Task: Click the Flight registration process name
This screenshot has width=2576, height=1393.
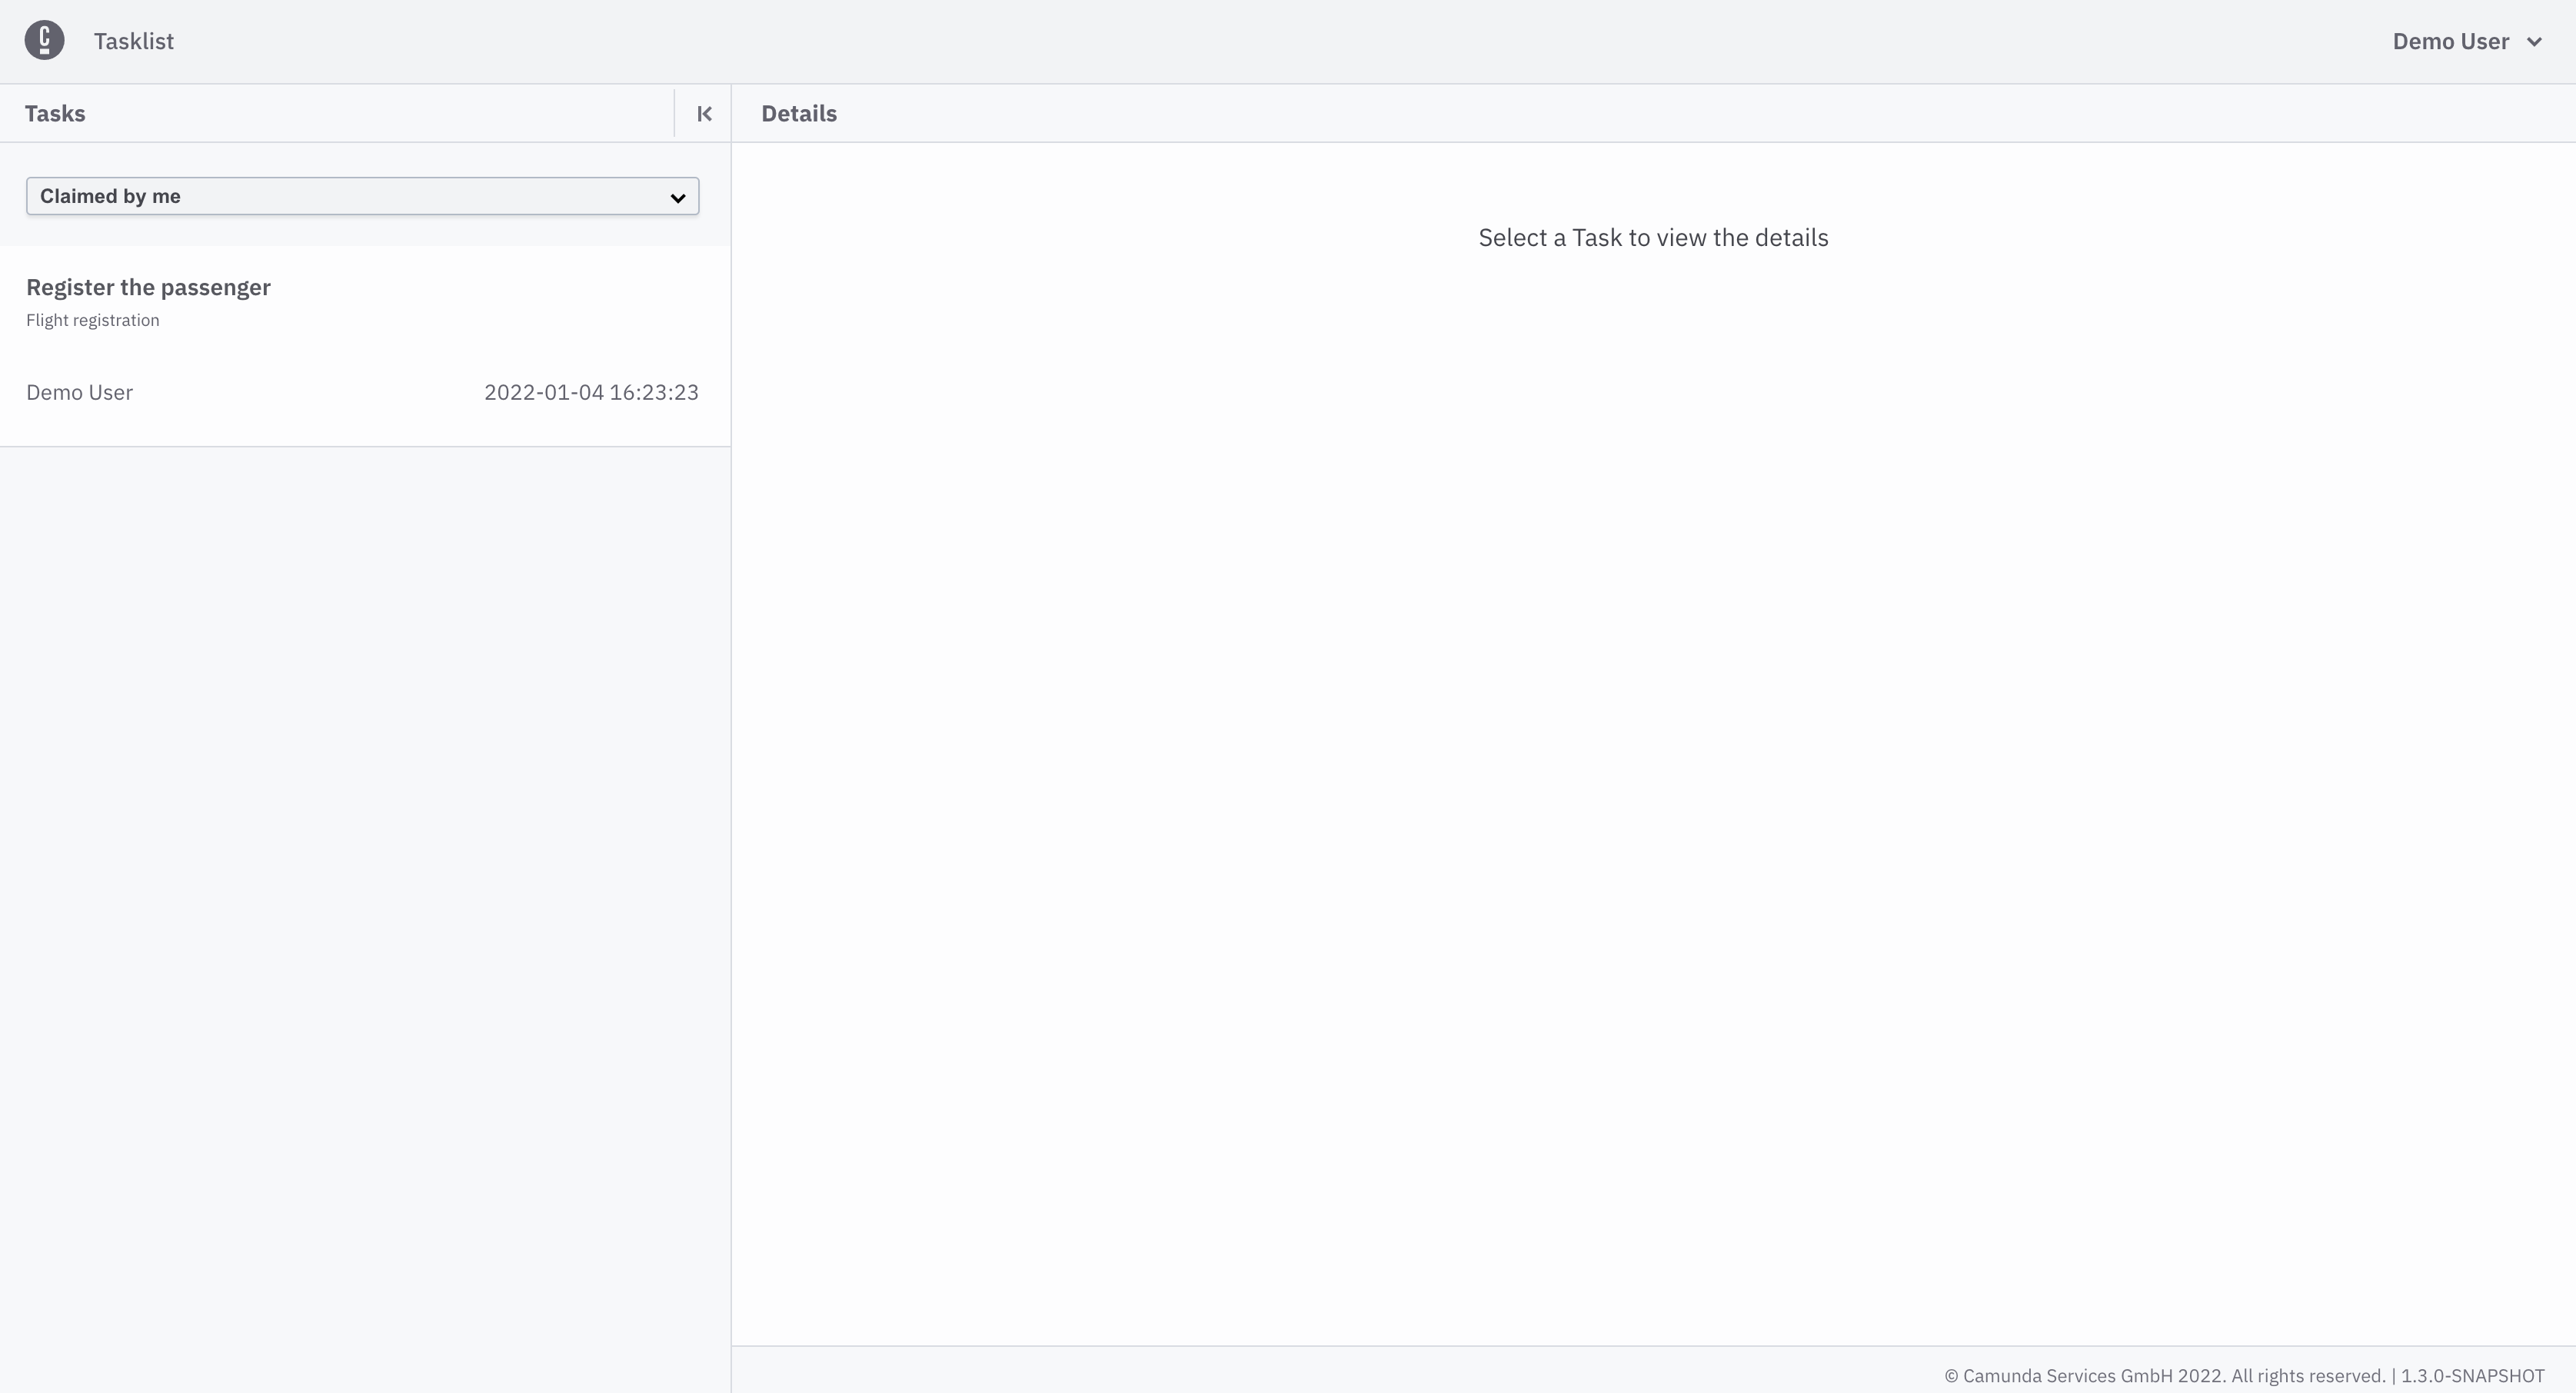Action: (x=93, y=321)
